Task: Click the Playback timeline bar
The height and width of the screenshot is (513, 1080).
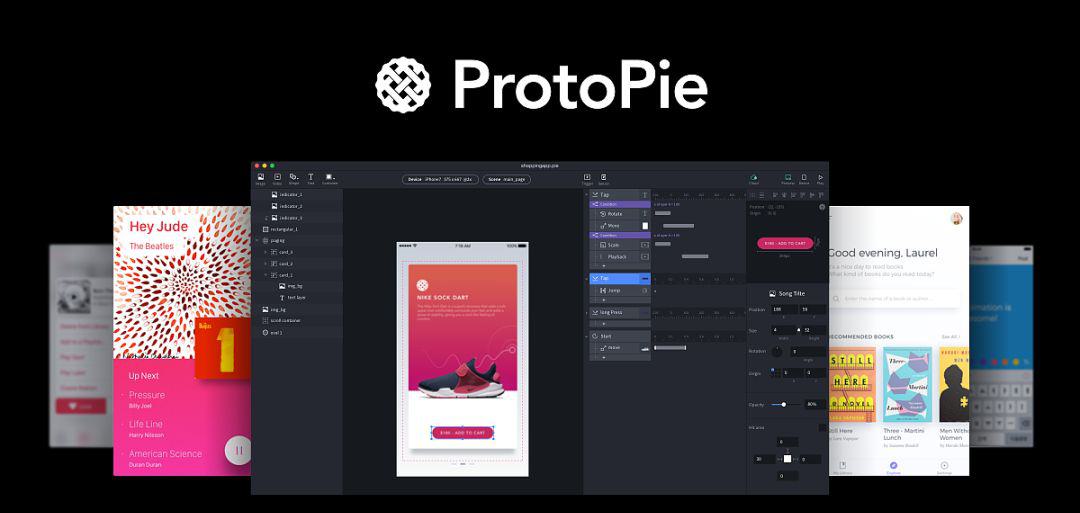Action: click(x=695, y=256)
